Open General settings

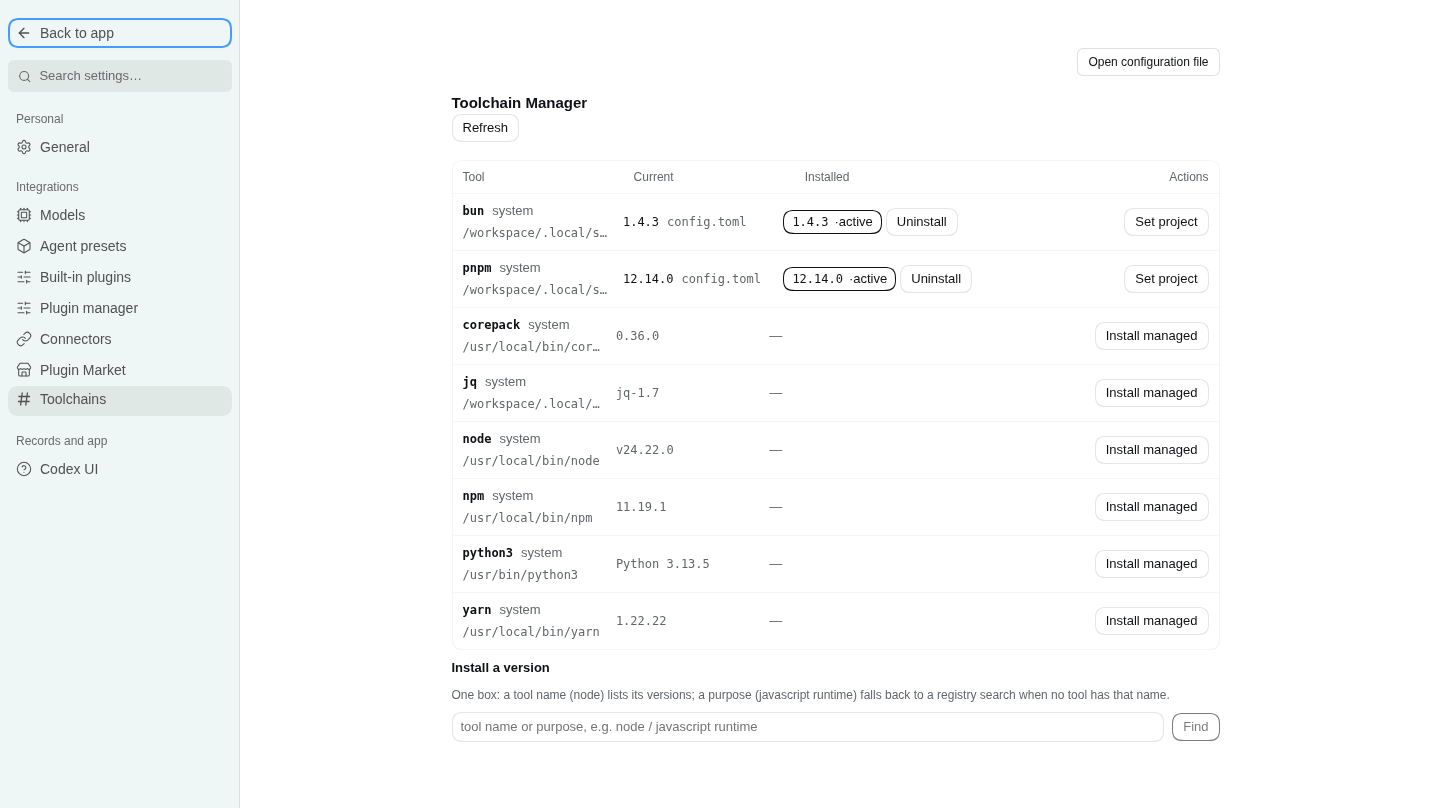coord(120,147)
